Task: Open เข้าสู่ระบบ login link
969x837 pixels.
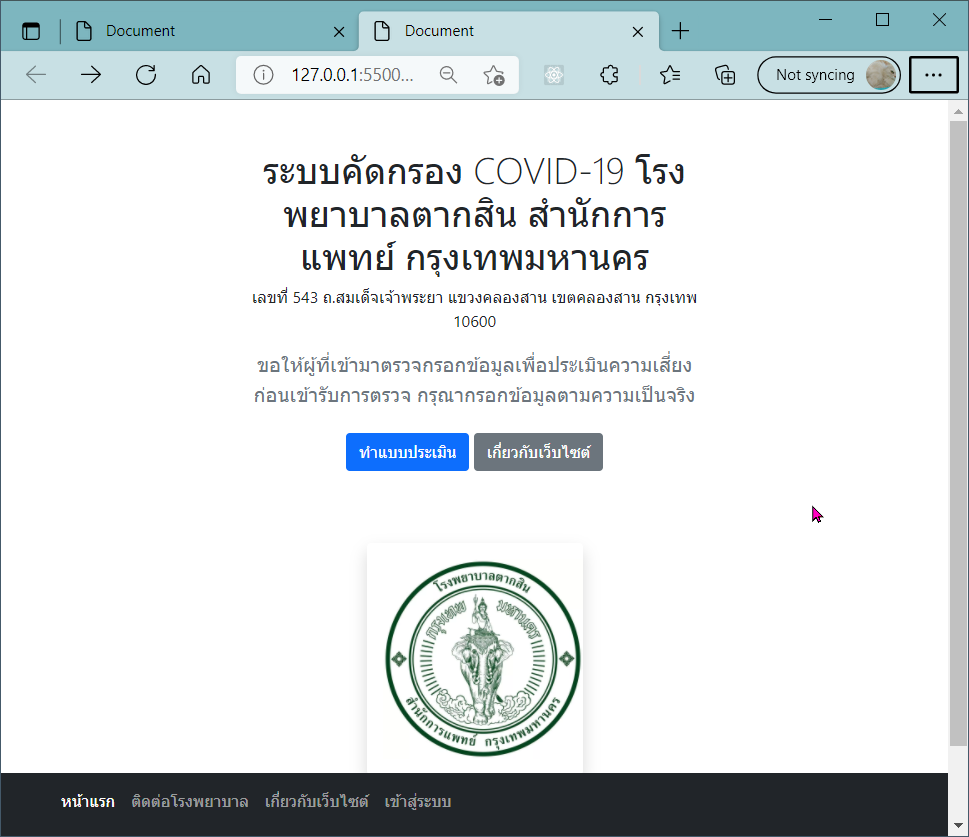Action: (418, 802)
